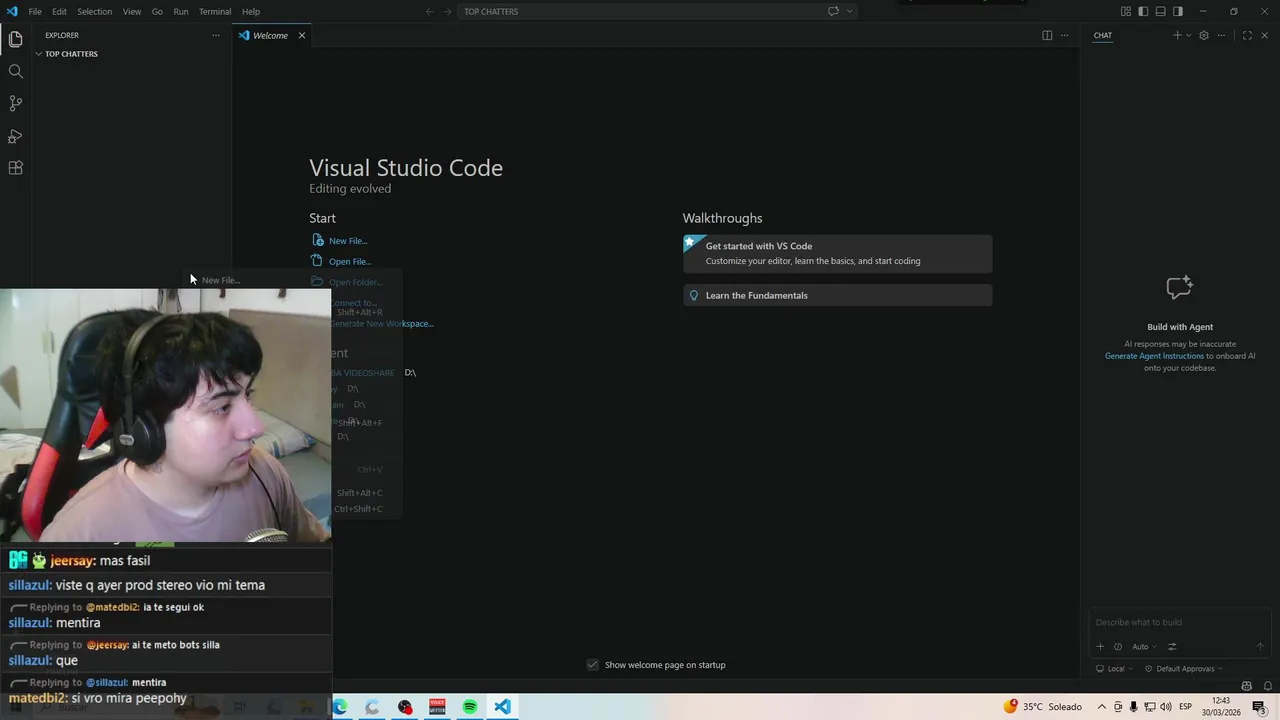Open notifications bell in status bar

1268,686
